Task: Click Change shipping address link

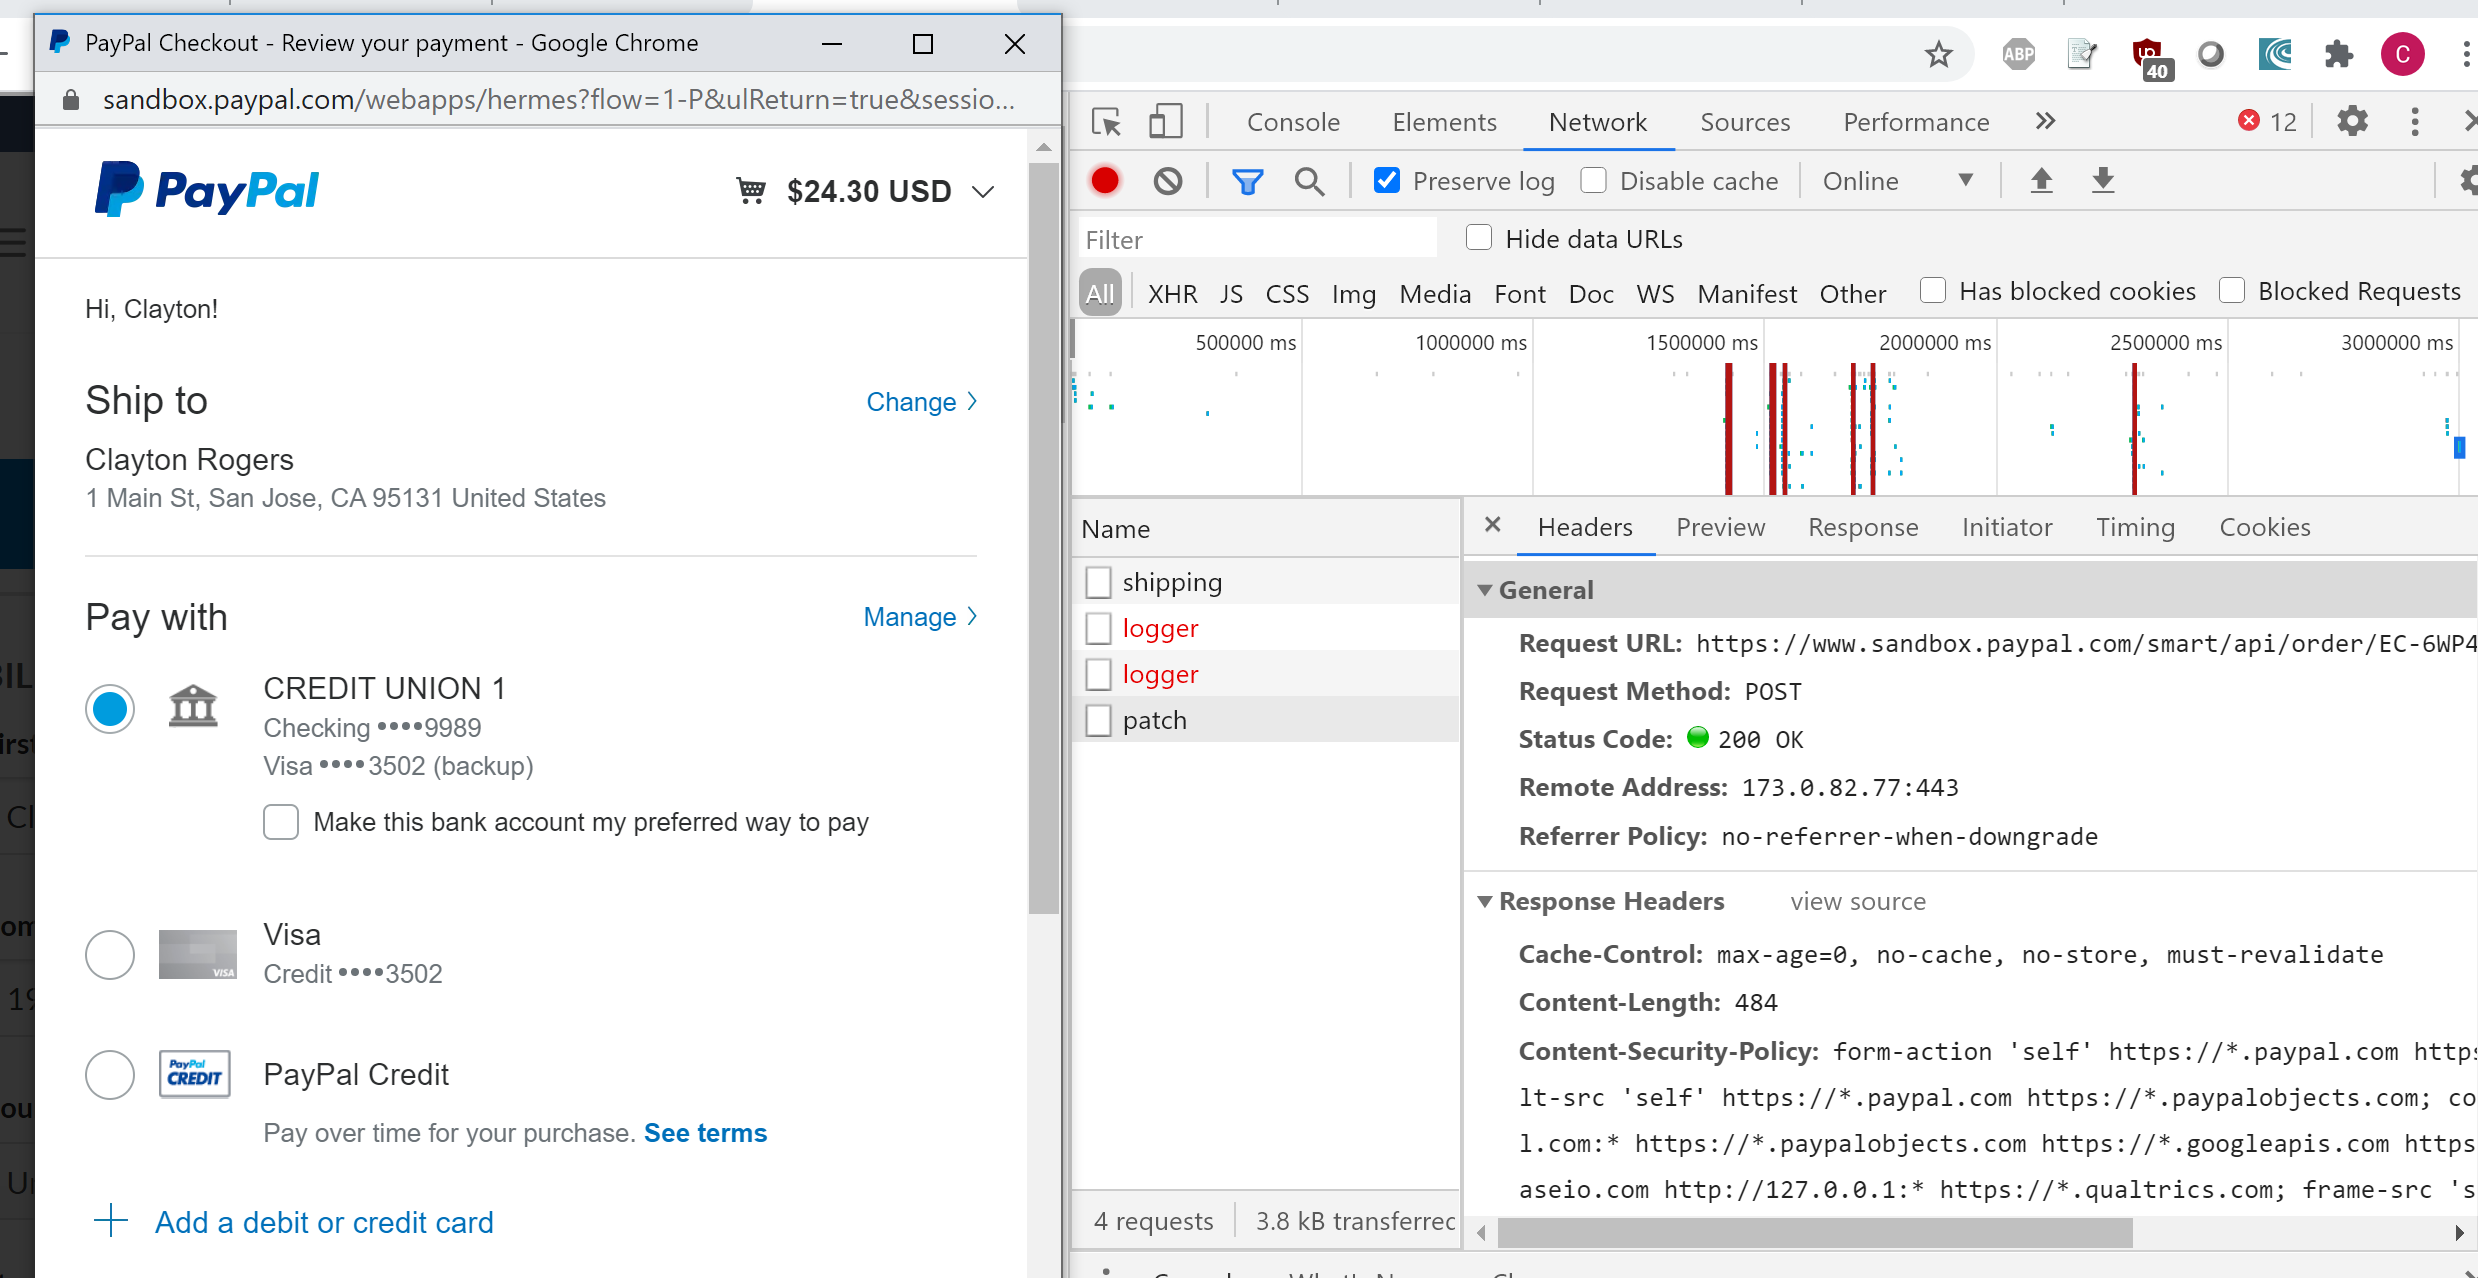Action: click(921, 402)
